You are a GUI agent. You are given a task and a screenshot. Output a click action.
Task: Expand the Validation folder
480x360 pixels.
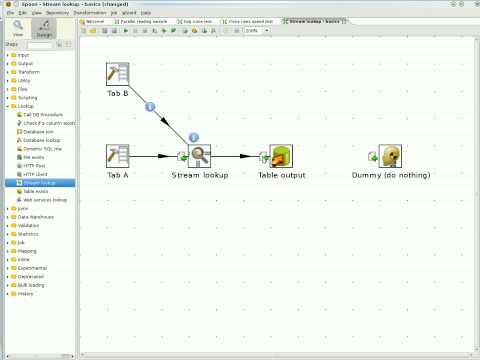tap(7, 226)
